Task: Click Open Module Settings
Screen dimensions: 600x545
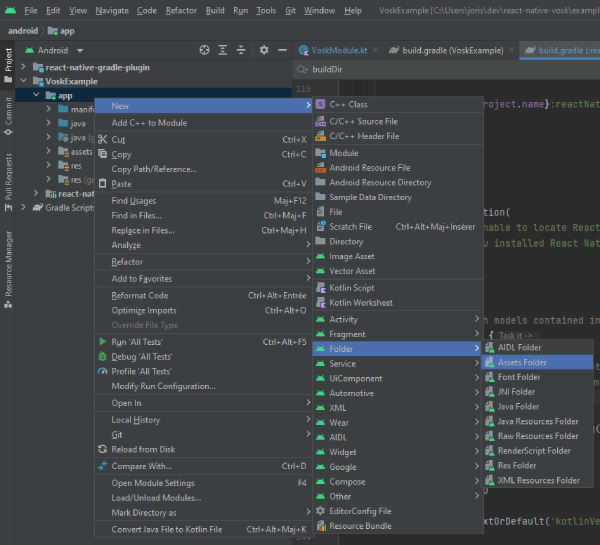Action: pyautogui.click(x=203, y=483)
